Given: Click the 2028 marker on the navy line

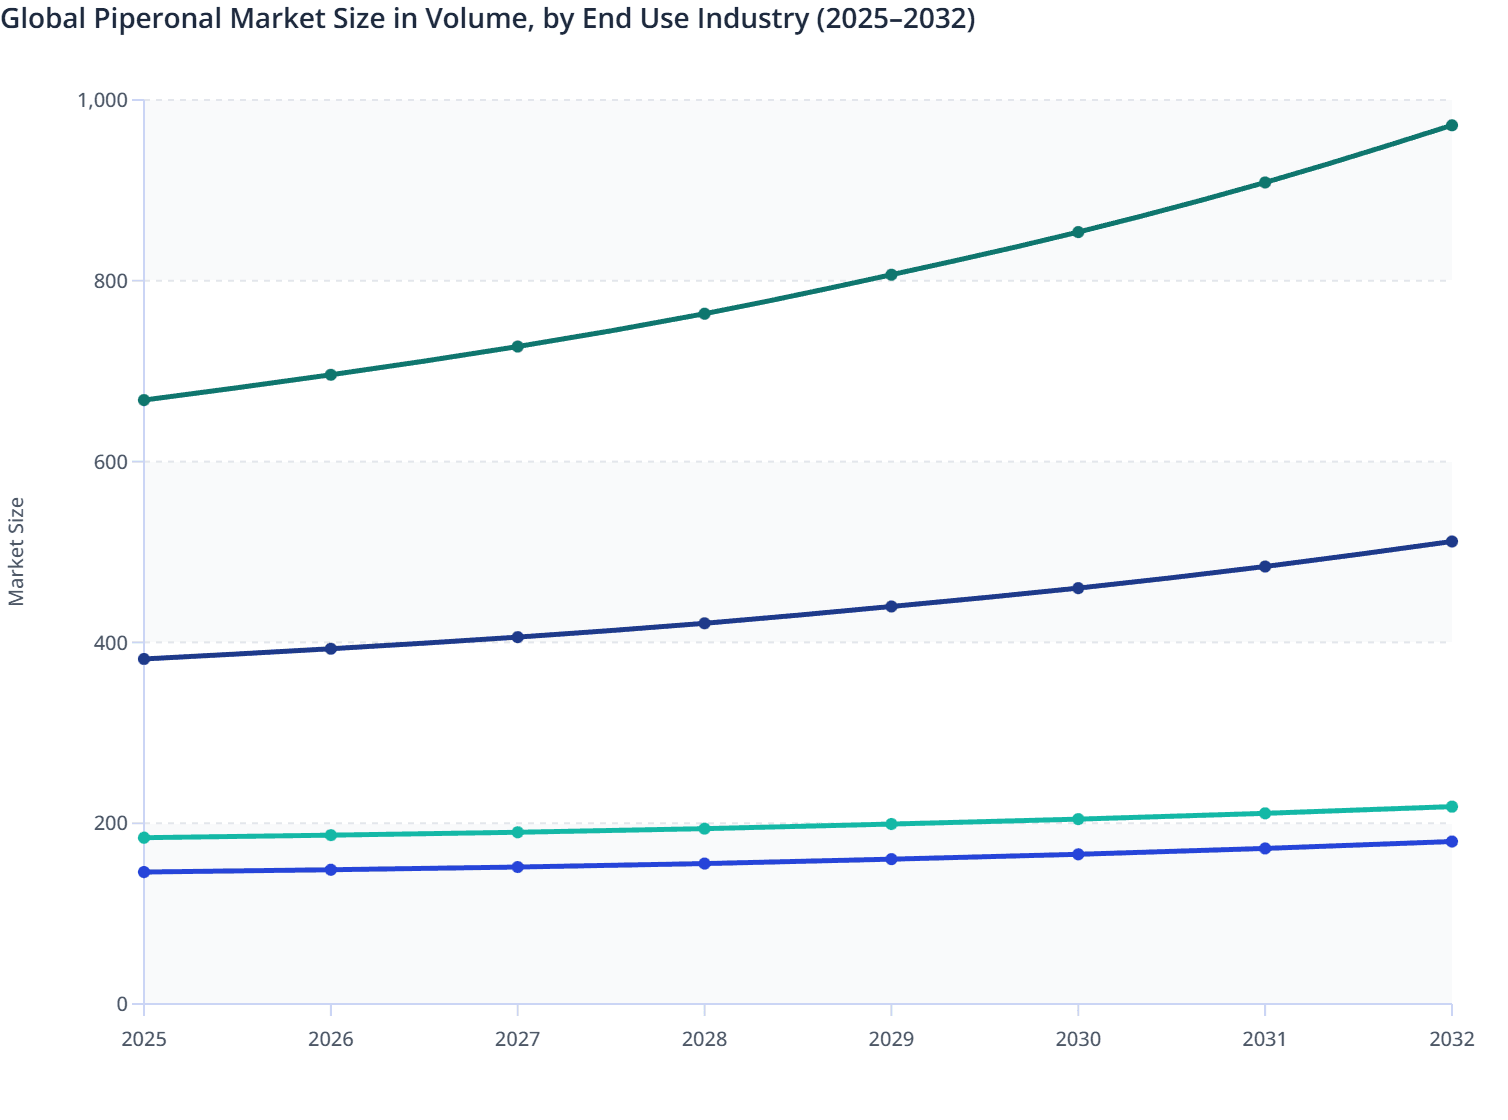Looking at the screenshot, I should [x=706, y=622].
